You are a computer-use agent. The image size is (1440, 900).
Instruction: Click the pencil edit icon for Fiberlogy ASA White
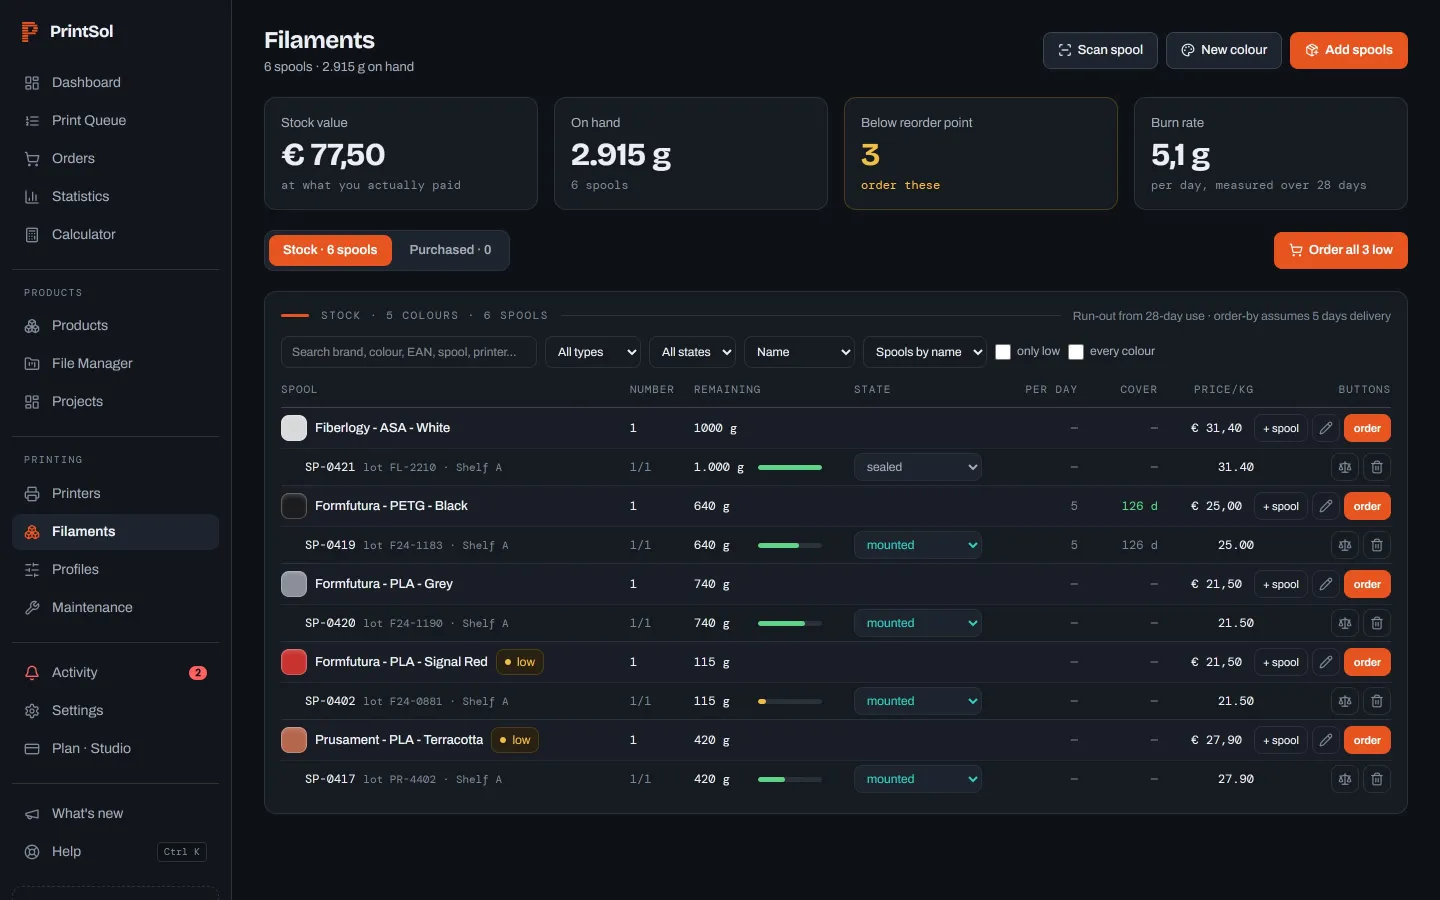(x=1326, y=428)
